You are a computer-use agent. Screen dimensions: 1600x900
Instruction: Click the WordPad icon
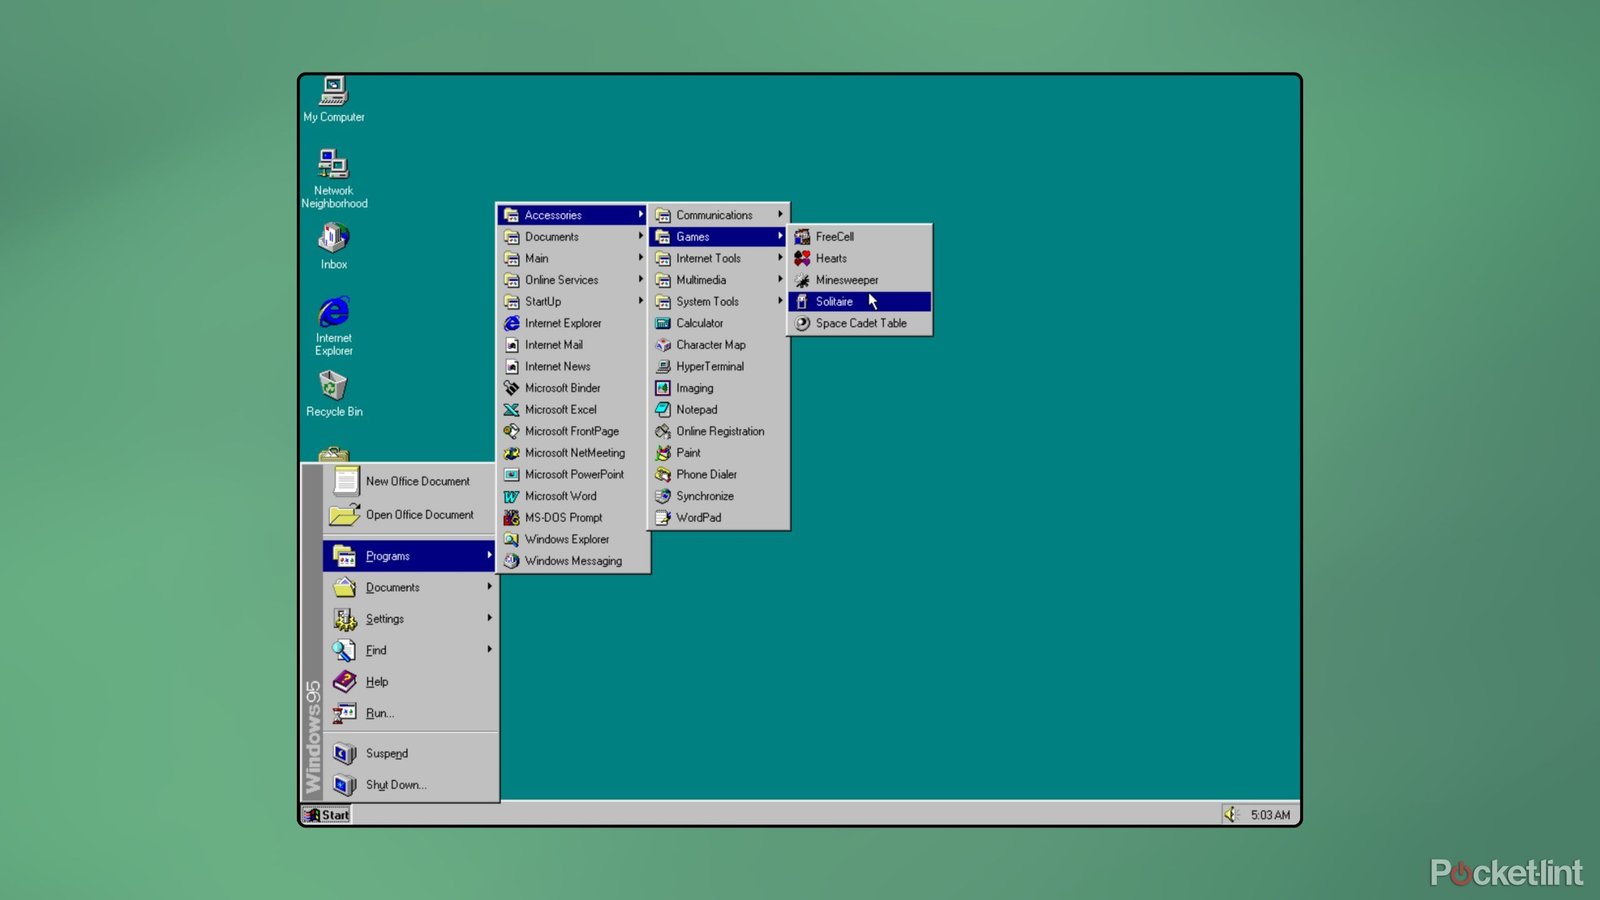pos(662,518)
